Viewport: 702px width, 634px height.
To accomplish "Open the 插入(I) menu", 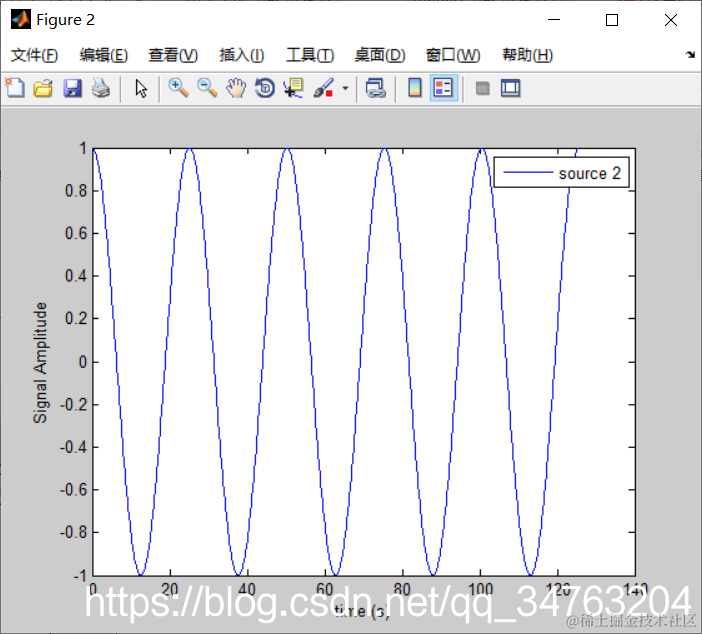I will tap(241, 55).
